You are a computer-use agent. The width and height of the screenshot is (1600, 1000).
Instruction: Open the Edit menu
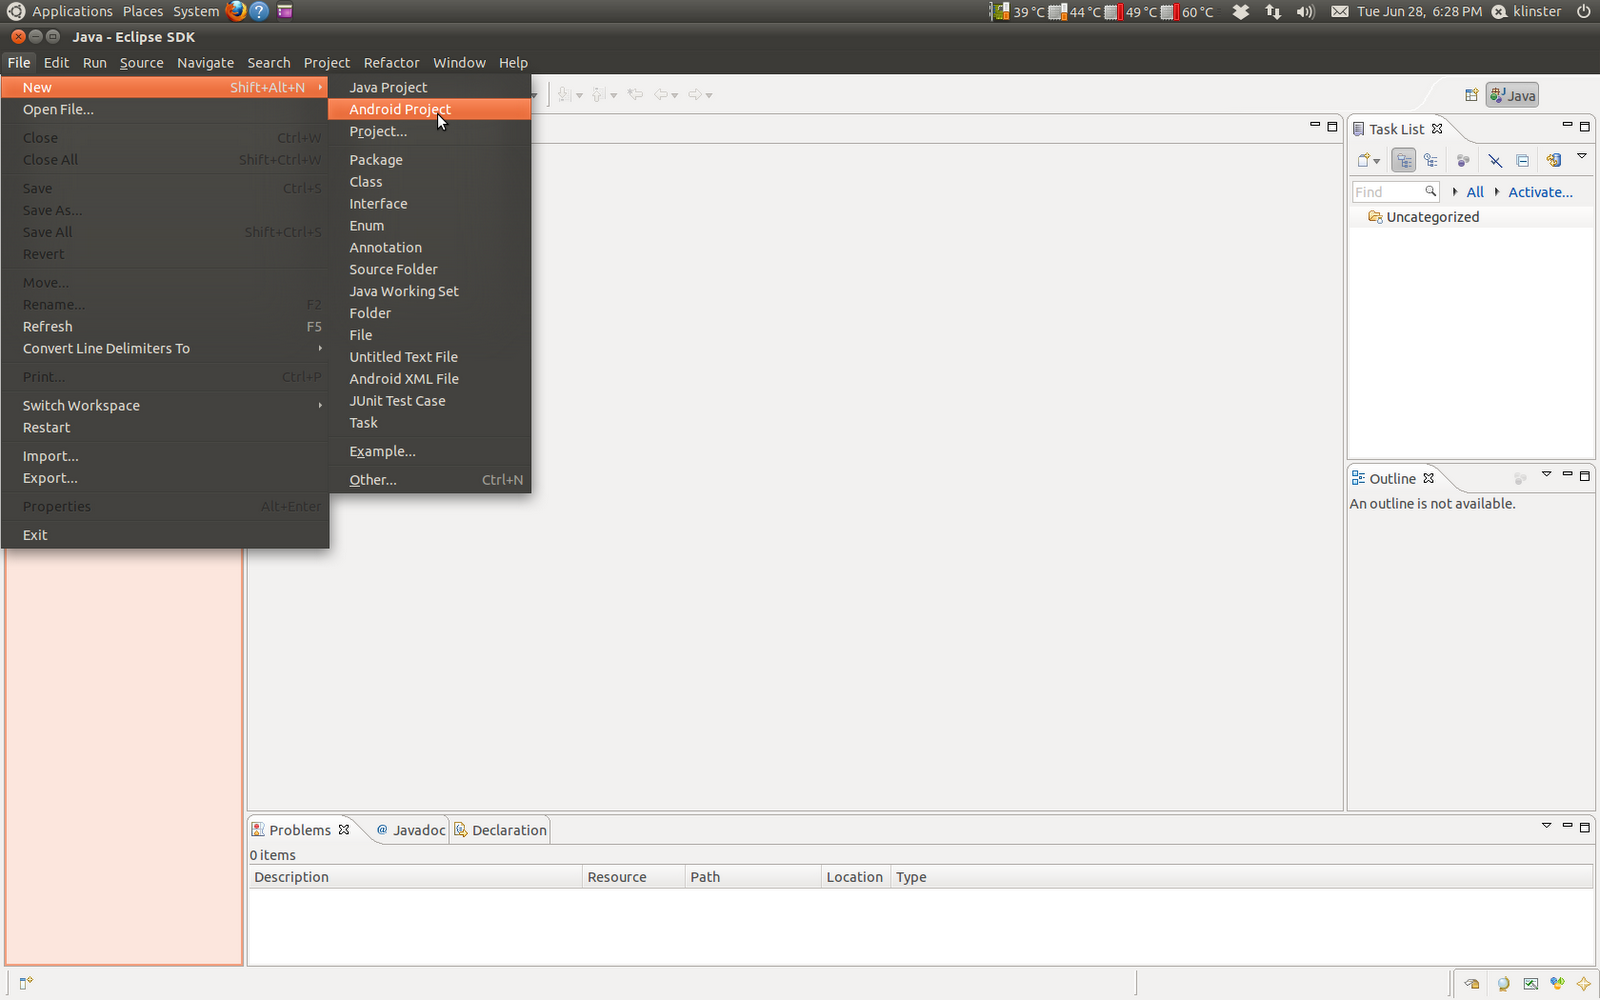pyautogui.click(x=56, y=62)
